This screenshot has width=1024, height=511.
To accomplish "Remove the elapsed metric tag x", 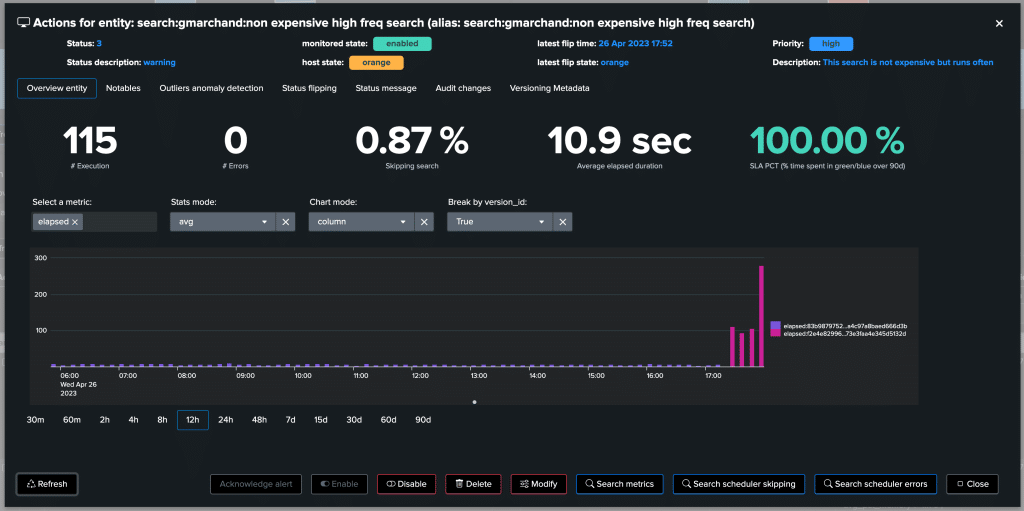I will pos(76,222).
